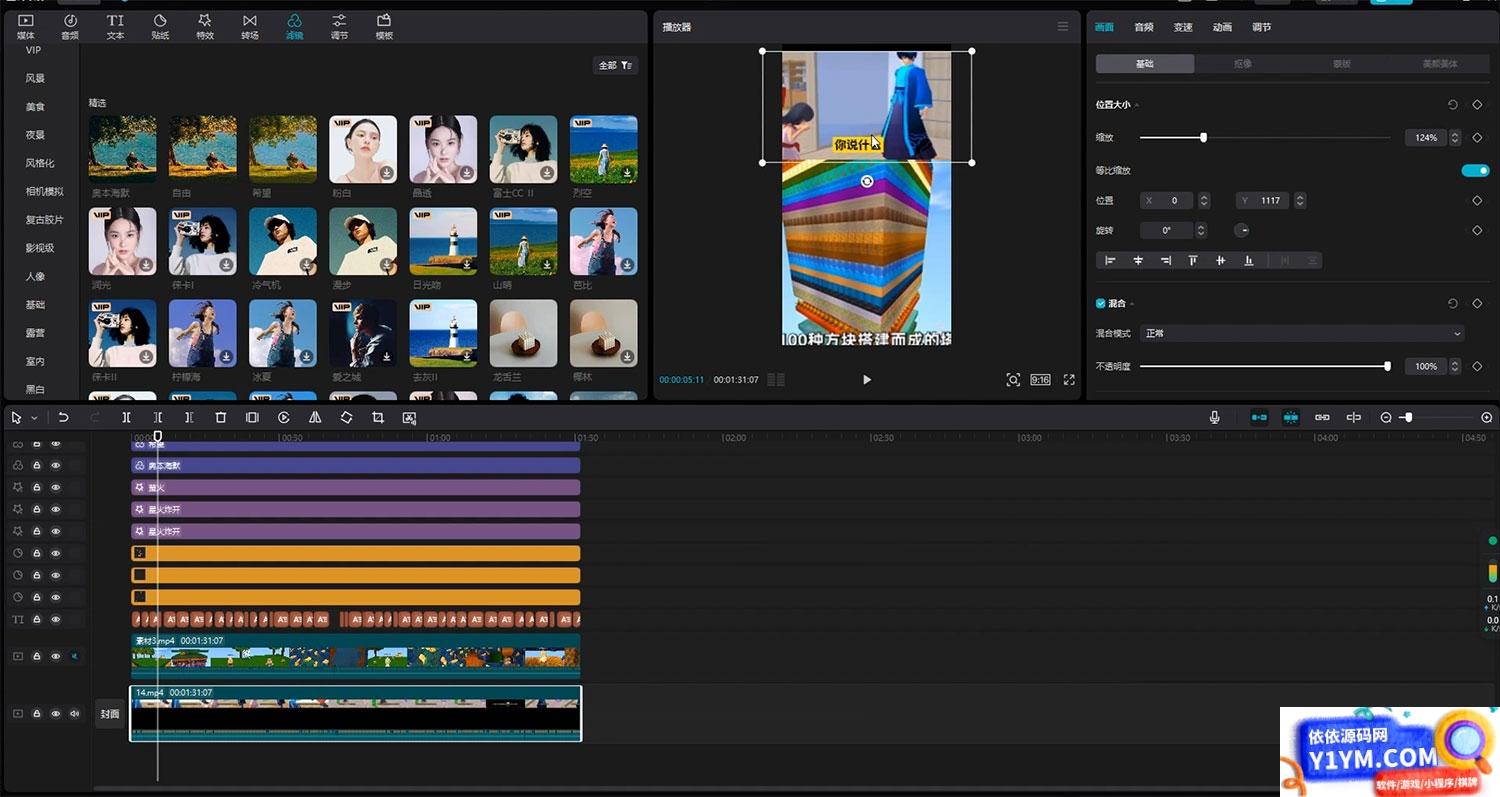This screenshot has width=1500, height=797.
Task: Toggle the 等比缩放 uniform scale switch
Action: [x=1475, y=171]
